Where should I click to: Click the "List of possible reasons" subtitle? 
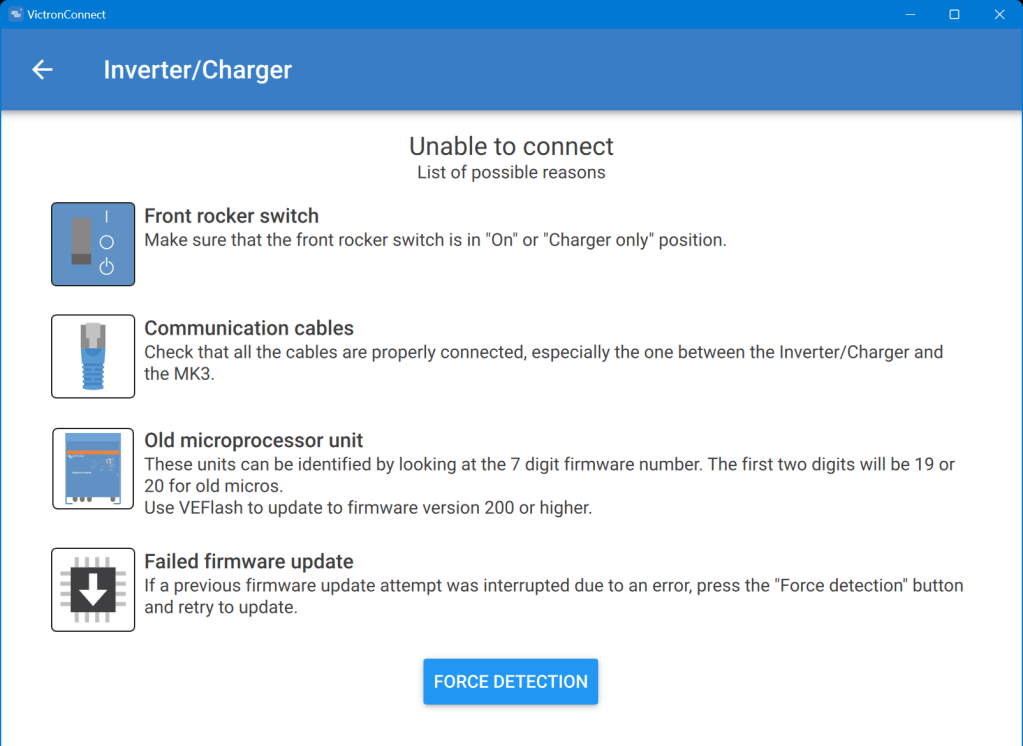point(511,172)
